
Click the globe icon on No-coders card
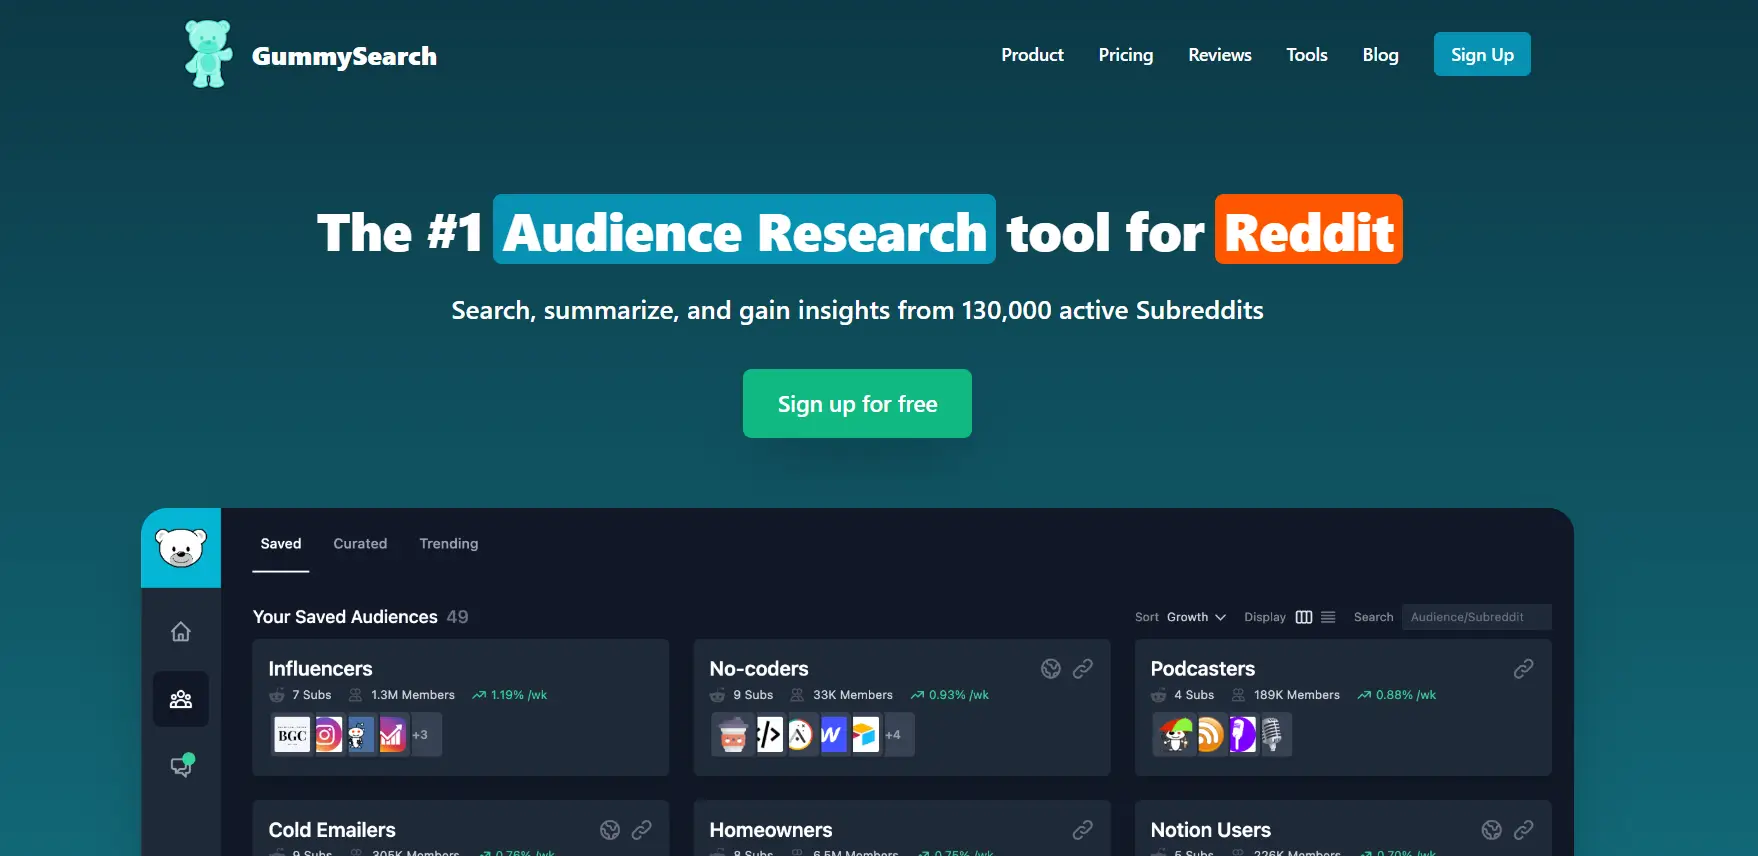coord(1050,669)
